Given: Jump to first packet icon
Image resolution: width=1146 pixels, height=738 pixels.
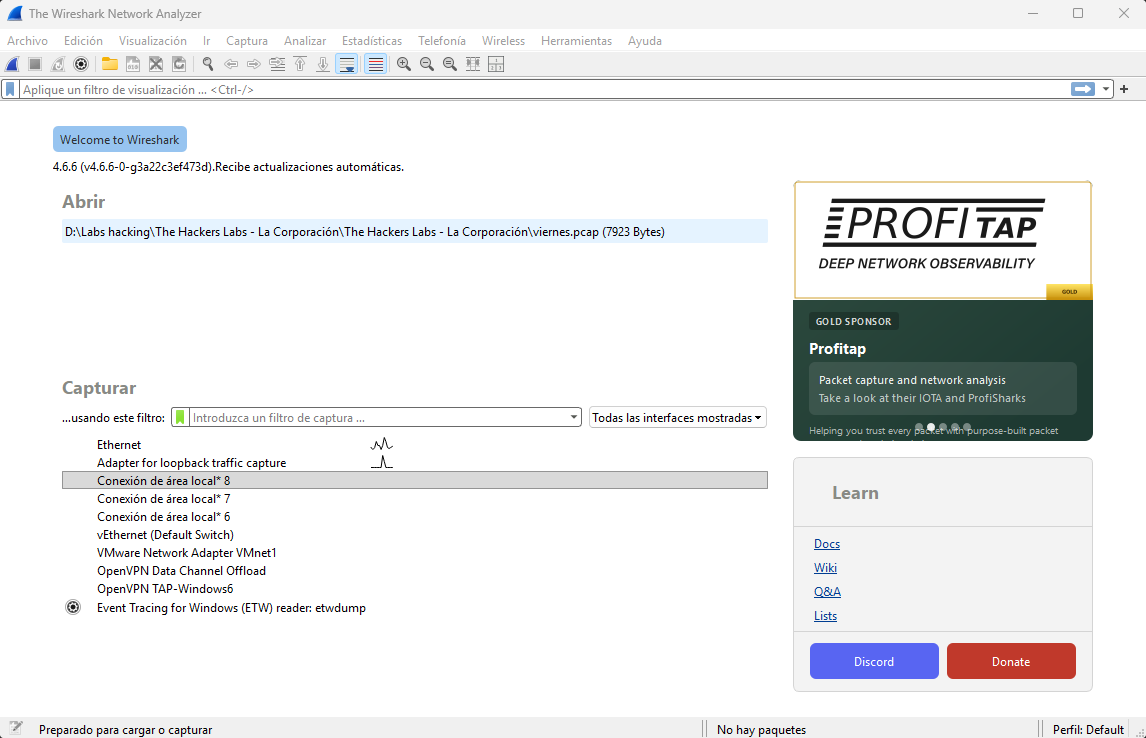Looking at the screenshot, I should [x=300, y=64].
